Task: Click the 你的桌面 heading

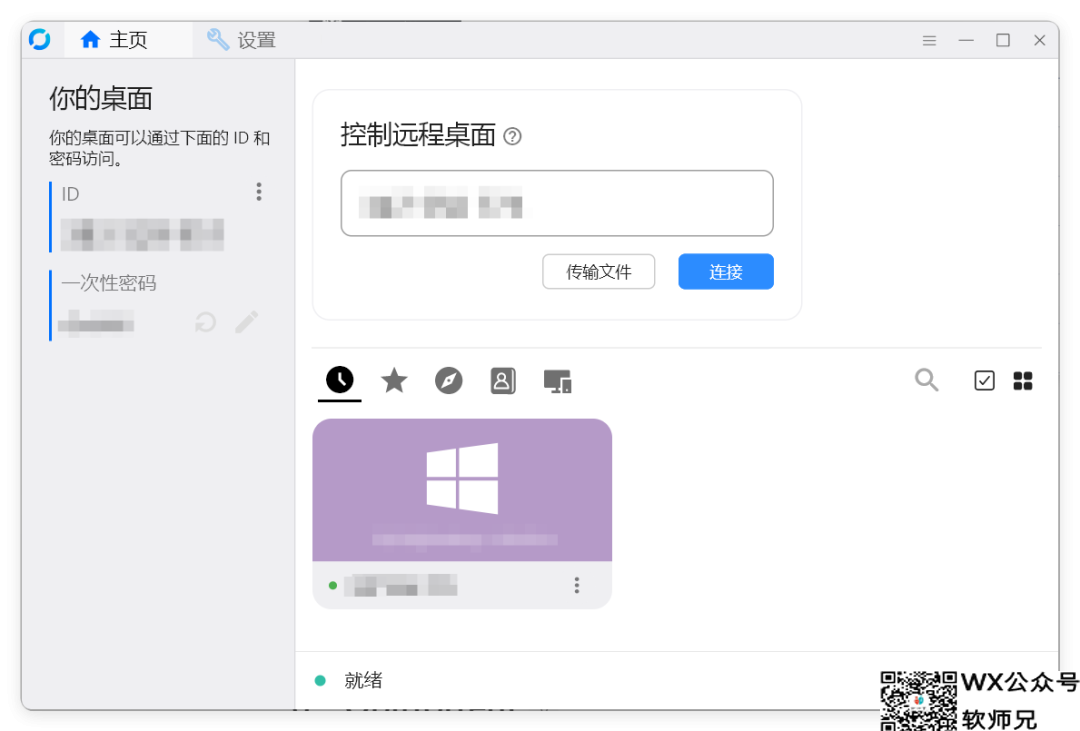Action: [x=101, y=99]
